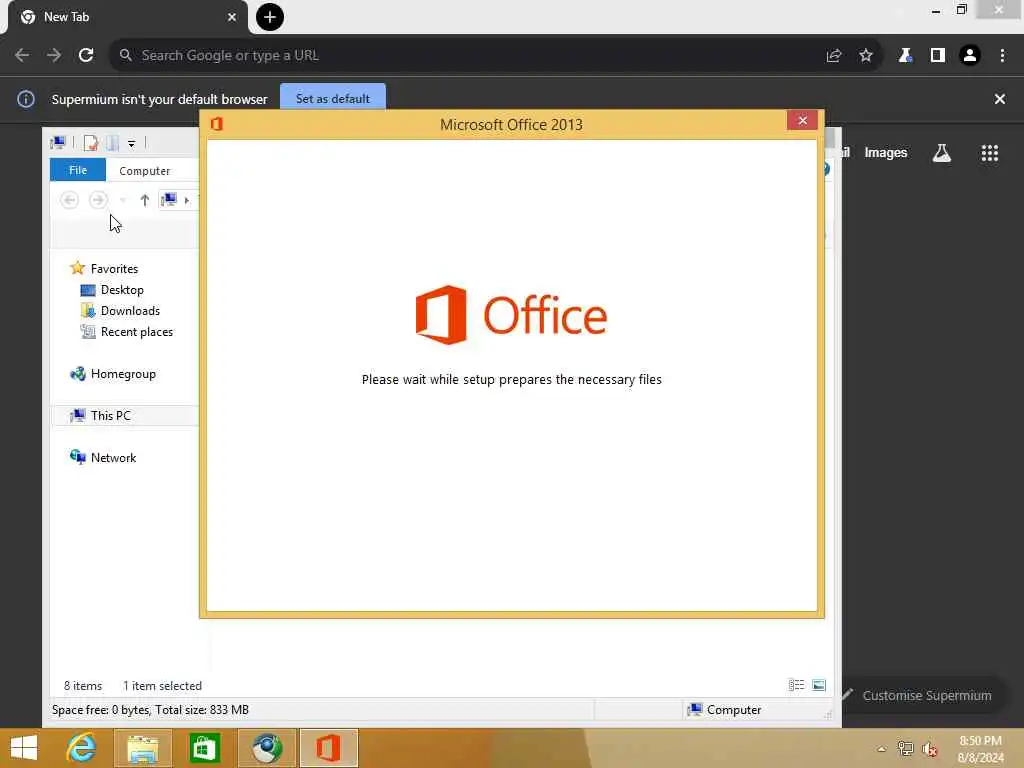The image size is (1024, 768).
Task: Go forward in Supermium browser
Action: [x=54, y=56]
